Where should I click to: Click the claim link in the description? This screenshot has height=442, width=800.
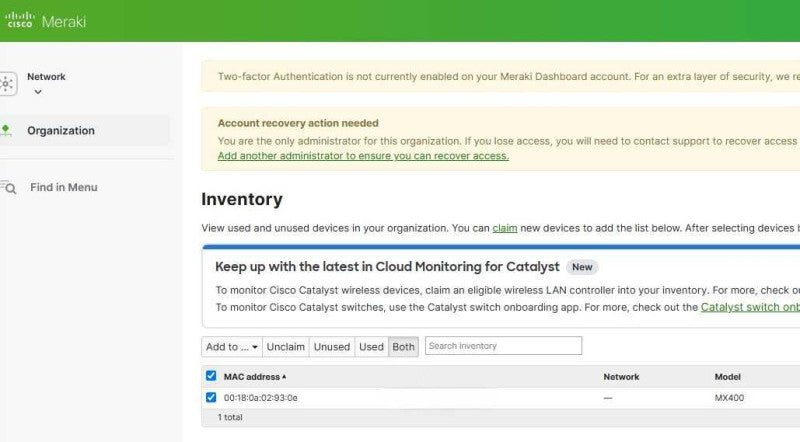tap(505, 228)
